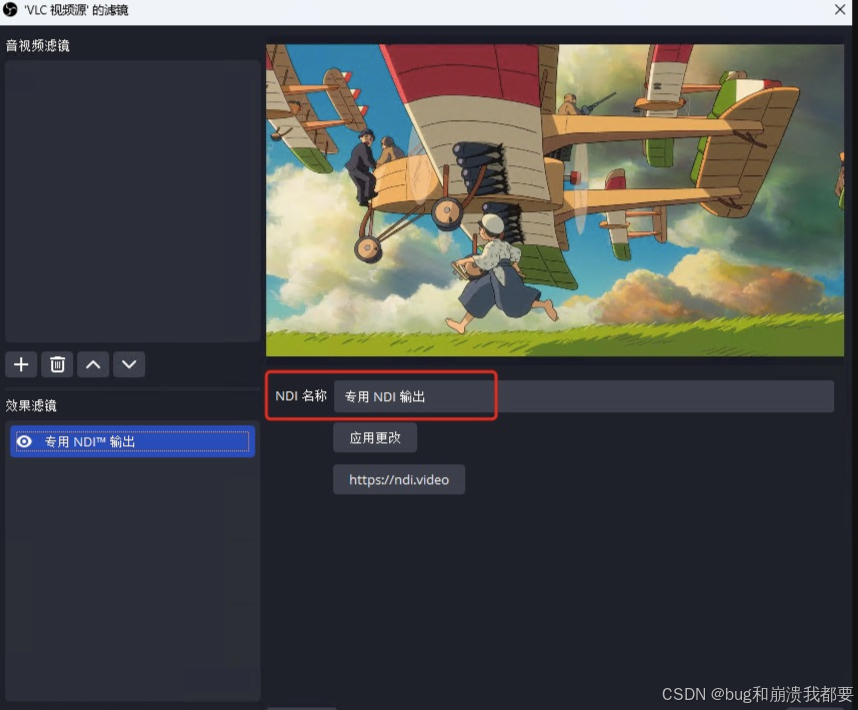Apply changes with 应用更改 button
Viewport: 858px width, 710px height.
tap(375, 438)
